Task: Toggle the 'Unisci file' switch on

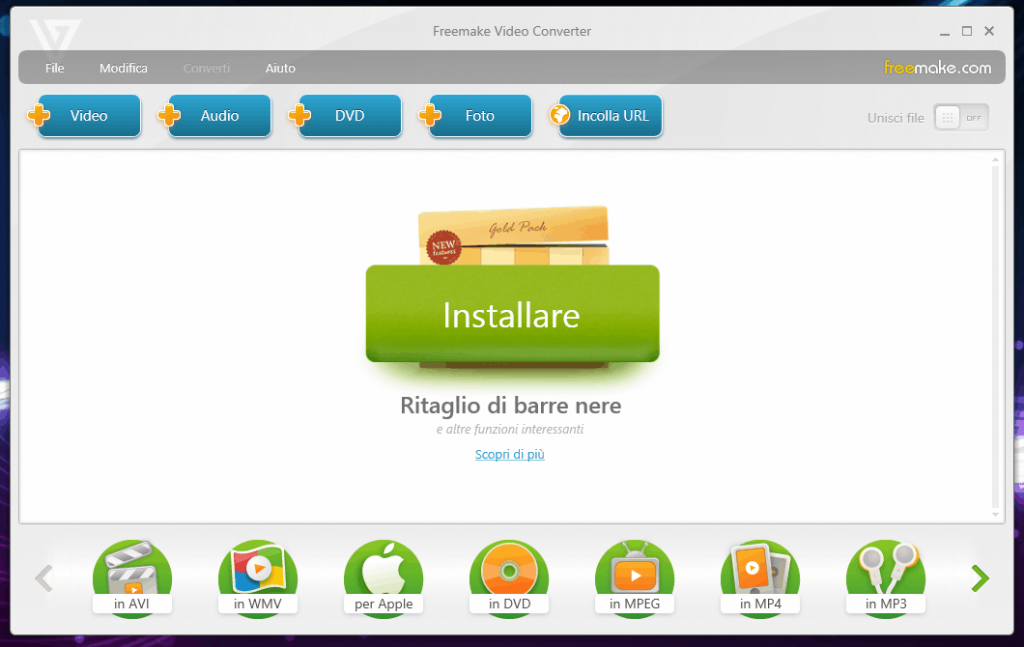Action: pyautogui.click(x=960, y=117)
